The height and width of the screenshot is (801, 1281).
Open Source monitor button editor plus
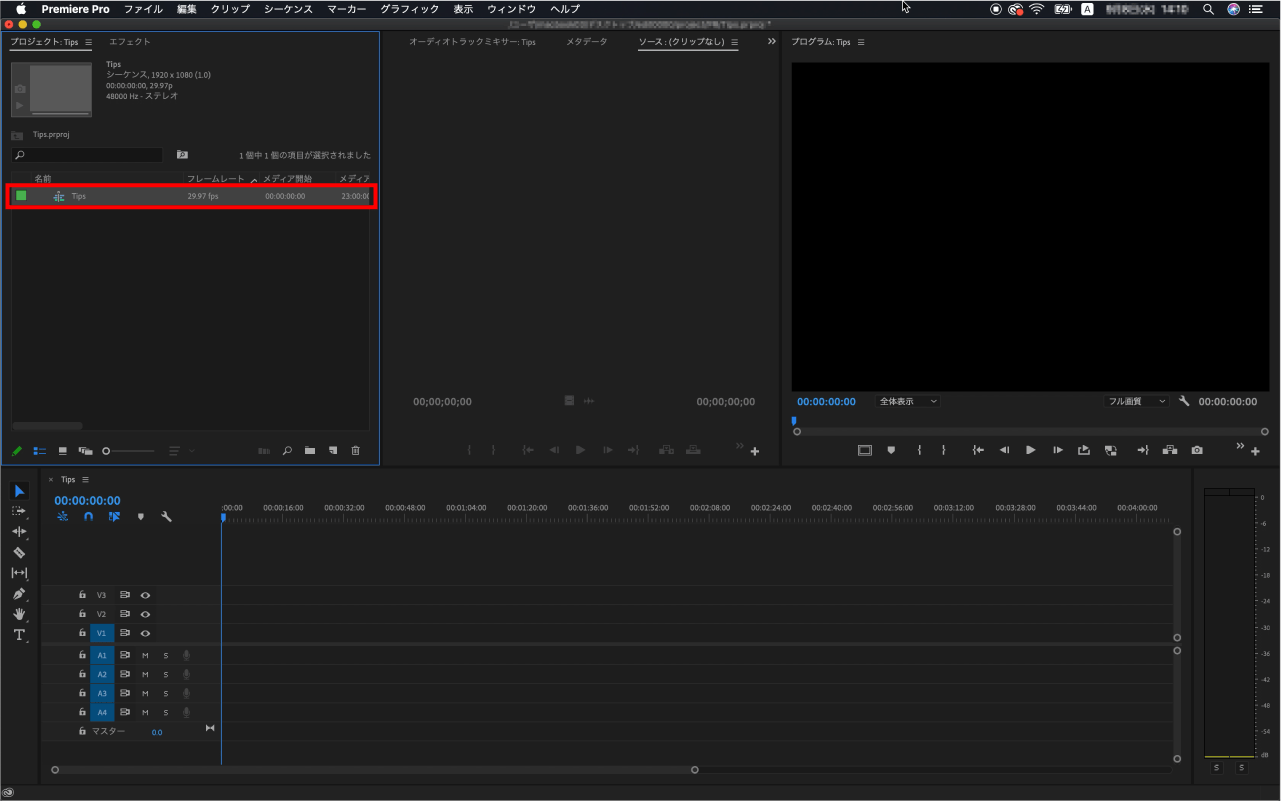755,452
